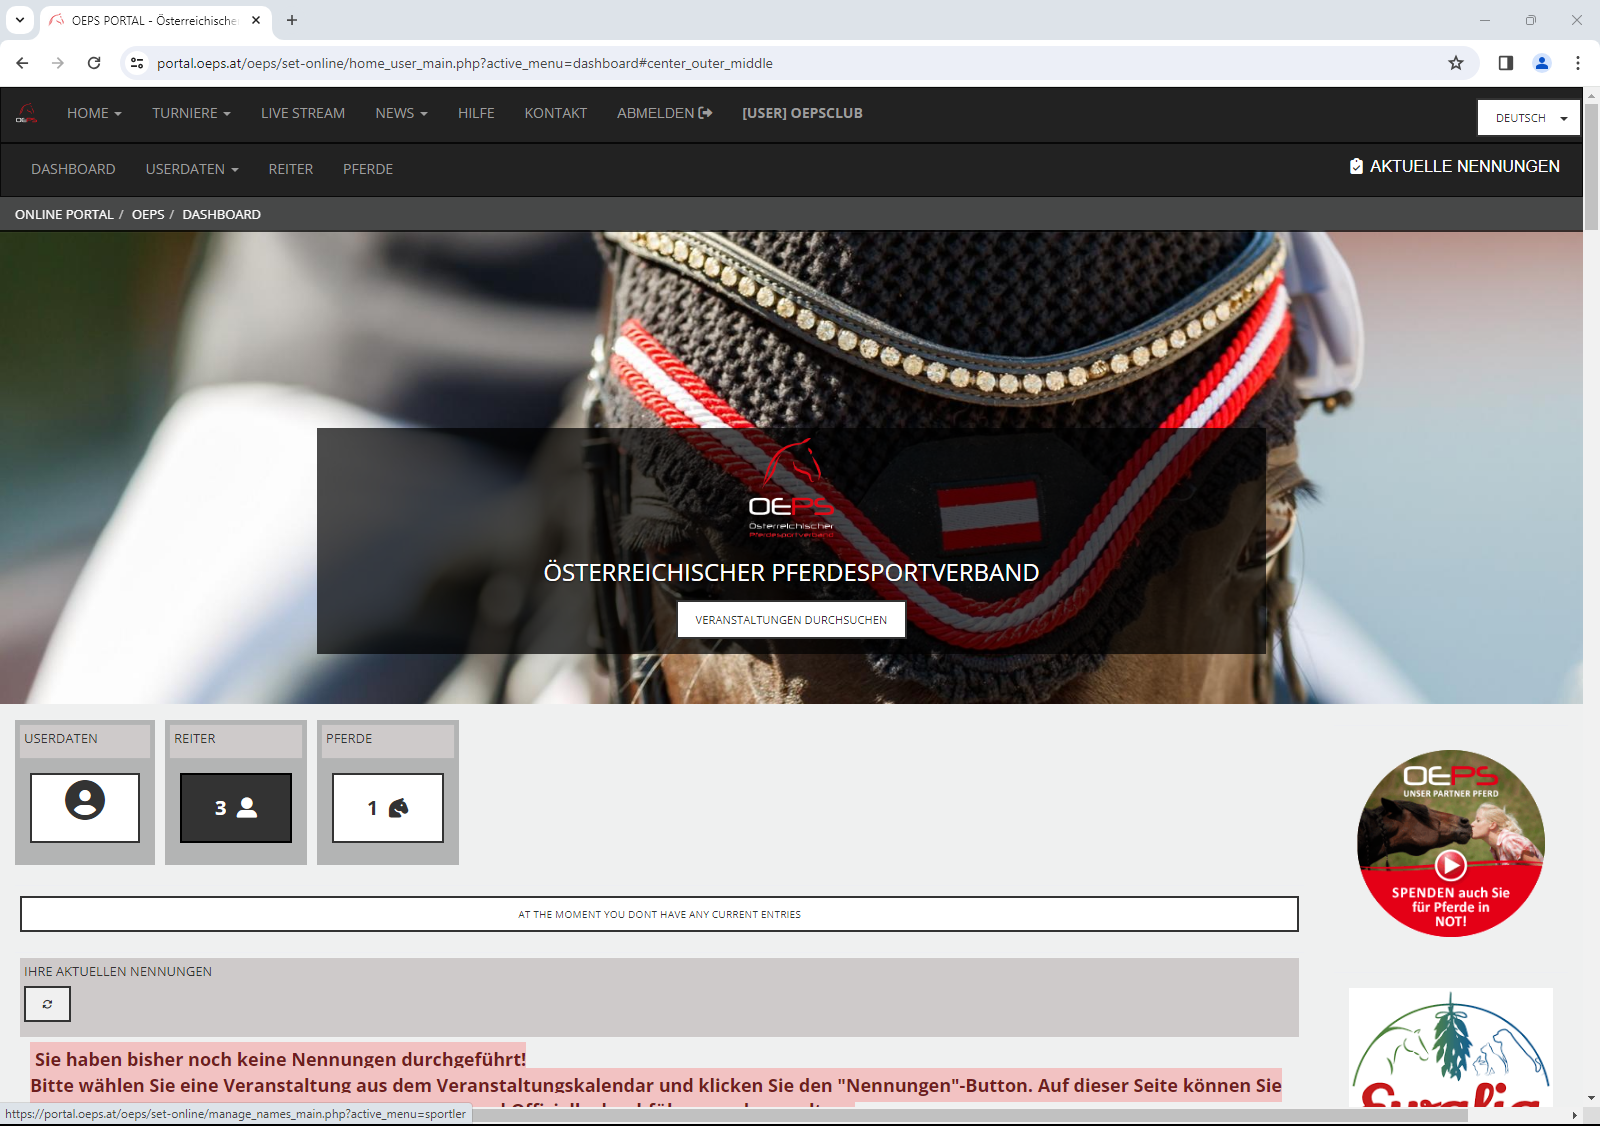The image size is (1600, 1126).
Task: Open the LIVE STREAM page
Action: [x=303, y=114]
